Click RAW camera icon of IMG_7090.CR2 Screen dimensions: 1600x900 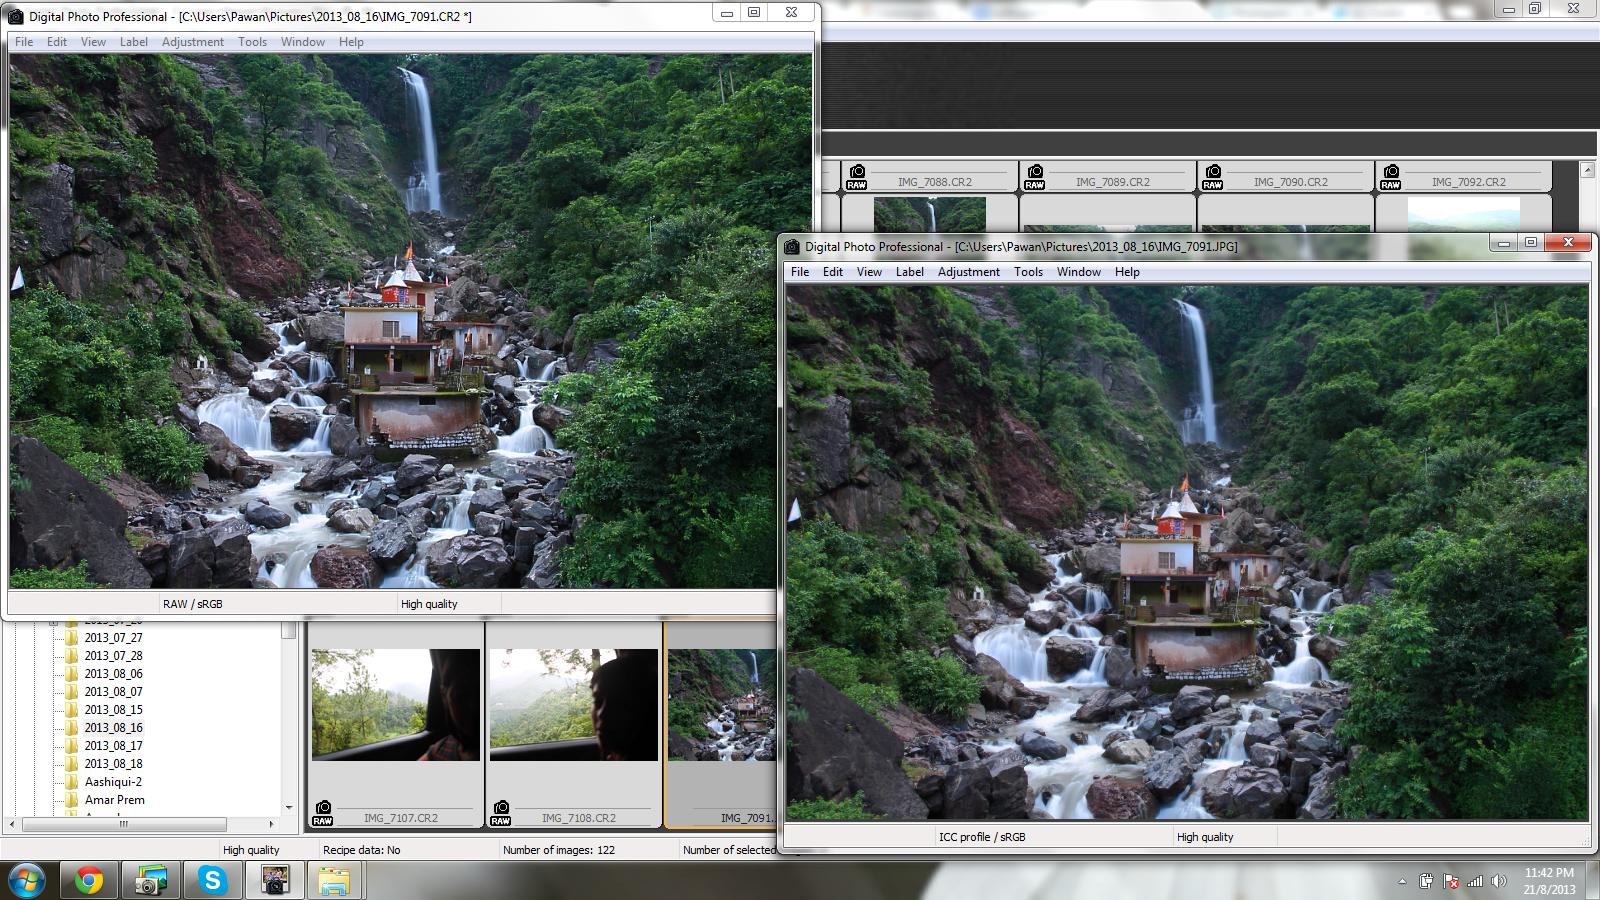click(x=1213, y=177)
